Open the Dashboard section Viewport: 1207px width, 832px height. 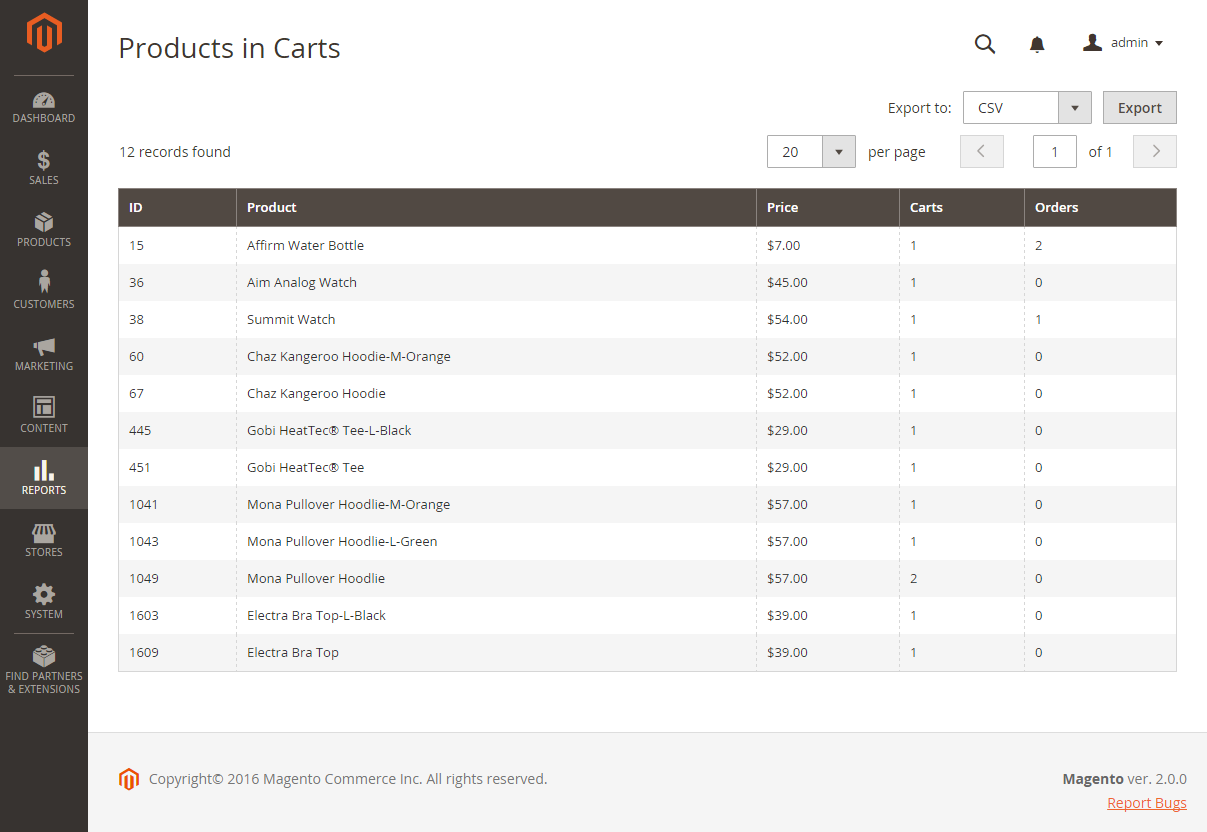[44, 107]
